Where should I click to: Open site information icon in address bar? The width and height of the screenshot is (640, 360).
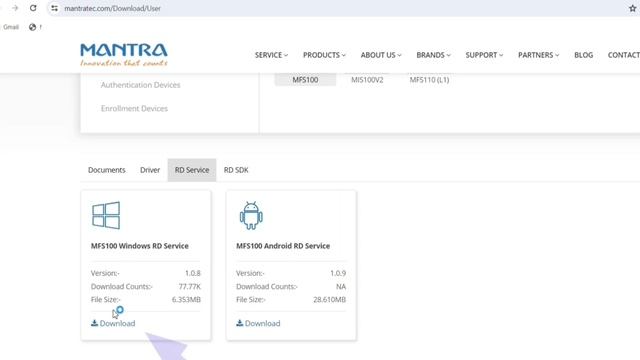[54, 8]
